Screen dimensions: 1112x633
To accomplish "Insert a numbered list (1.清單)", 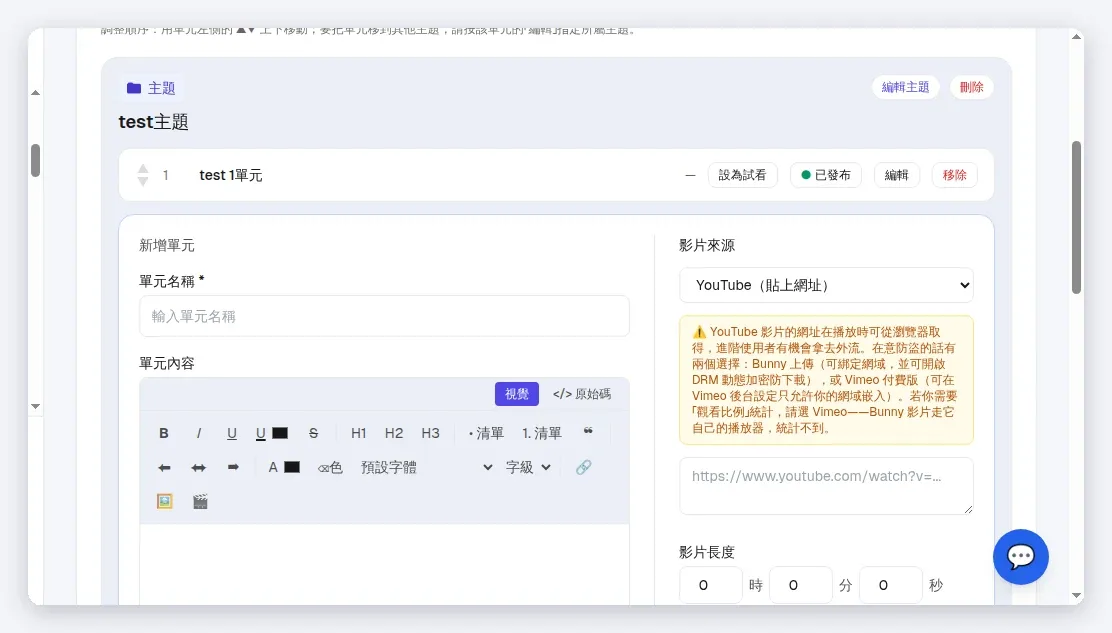I will 542,433.
